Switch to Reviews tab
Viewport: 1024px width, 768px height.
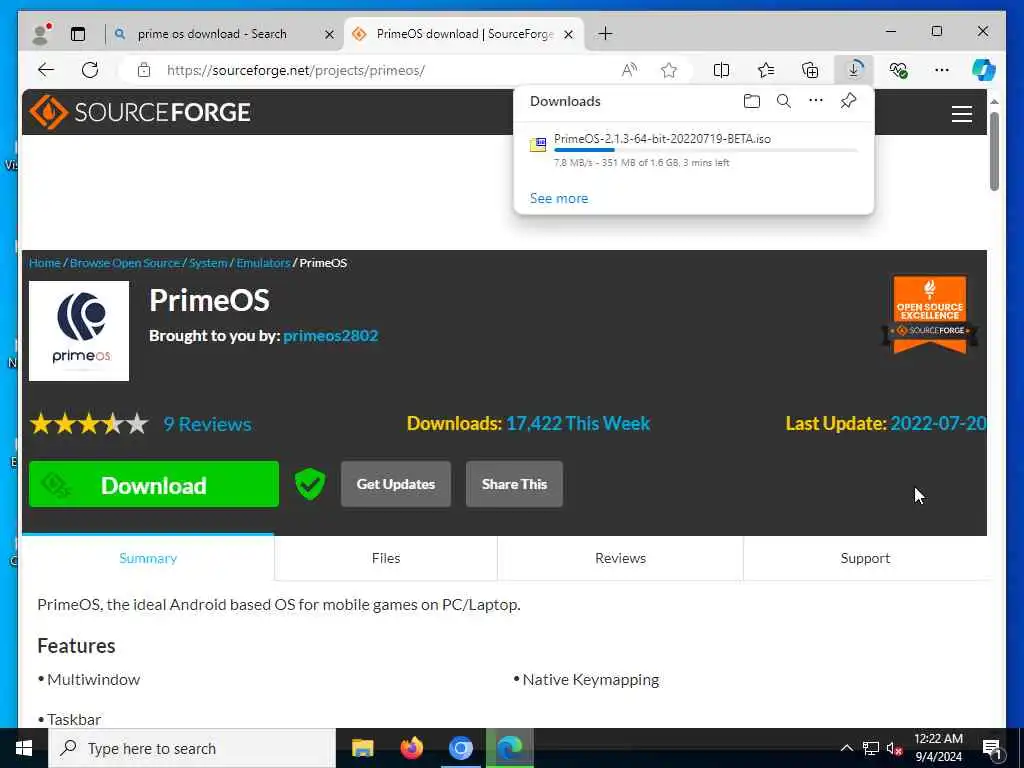[x=620, y=558]
